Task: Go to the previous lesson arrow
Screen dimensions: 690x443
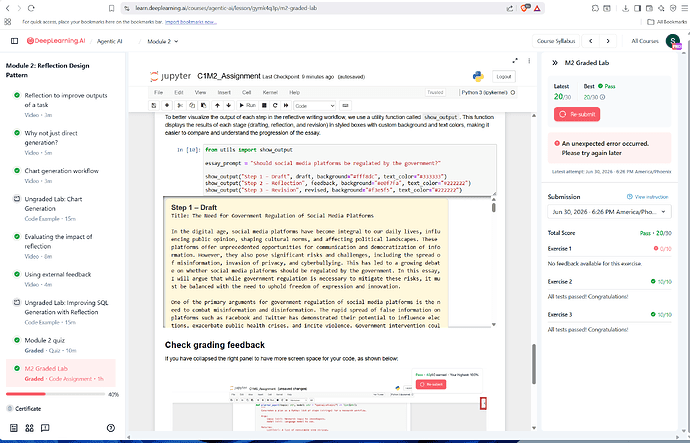Action: coord(591,41)
